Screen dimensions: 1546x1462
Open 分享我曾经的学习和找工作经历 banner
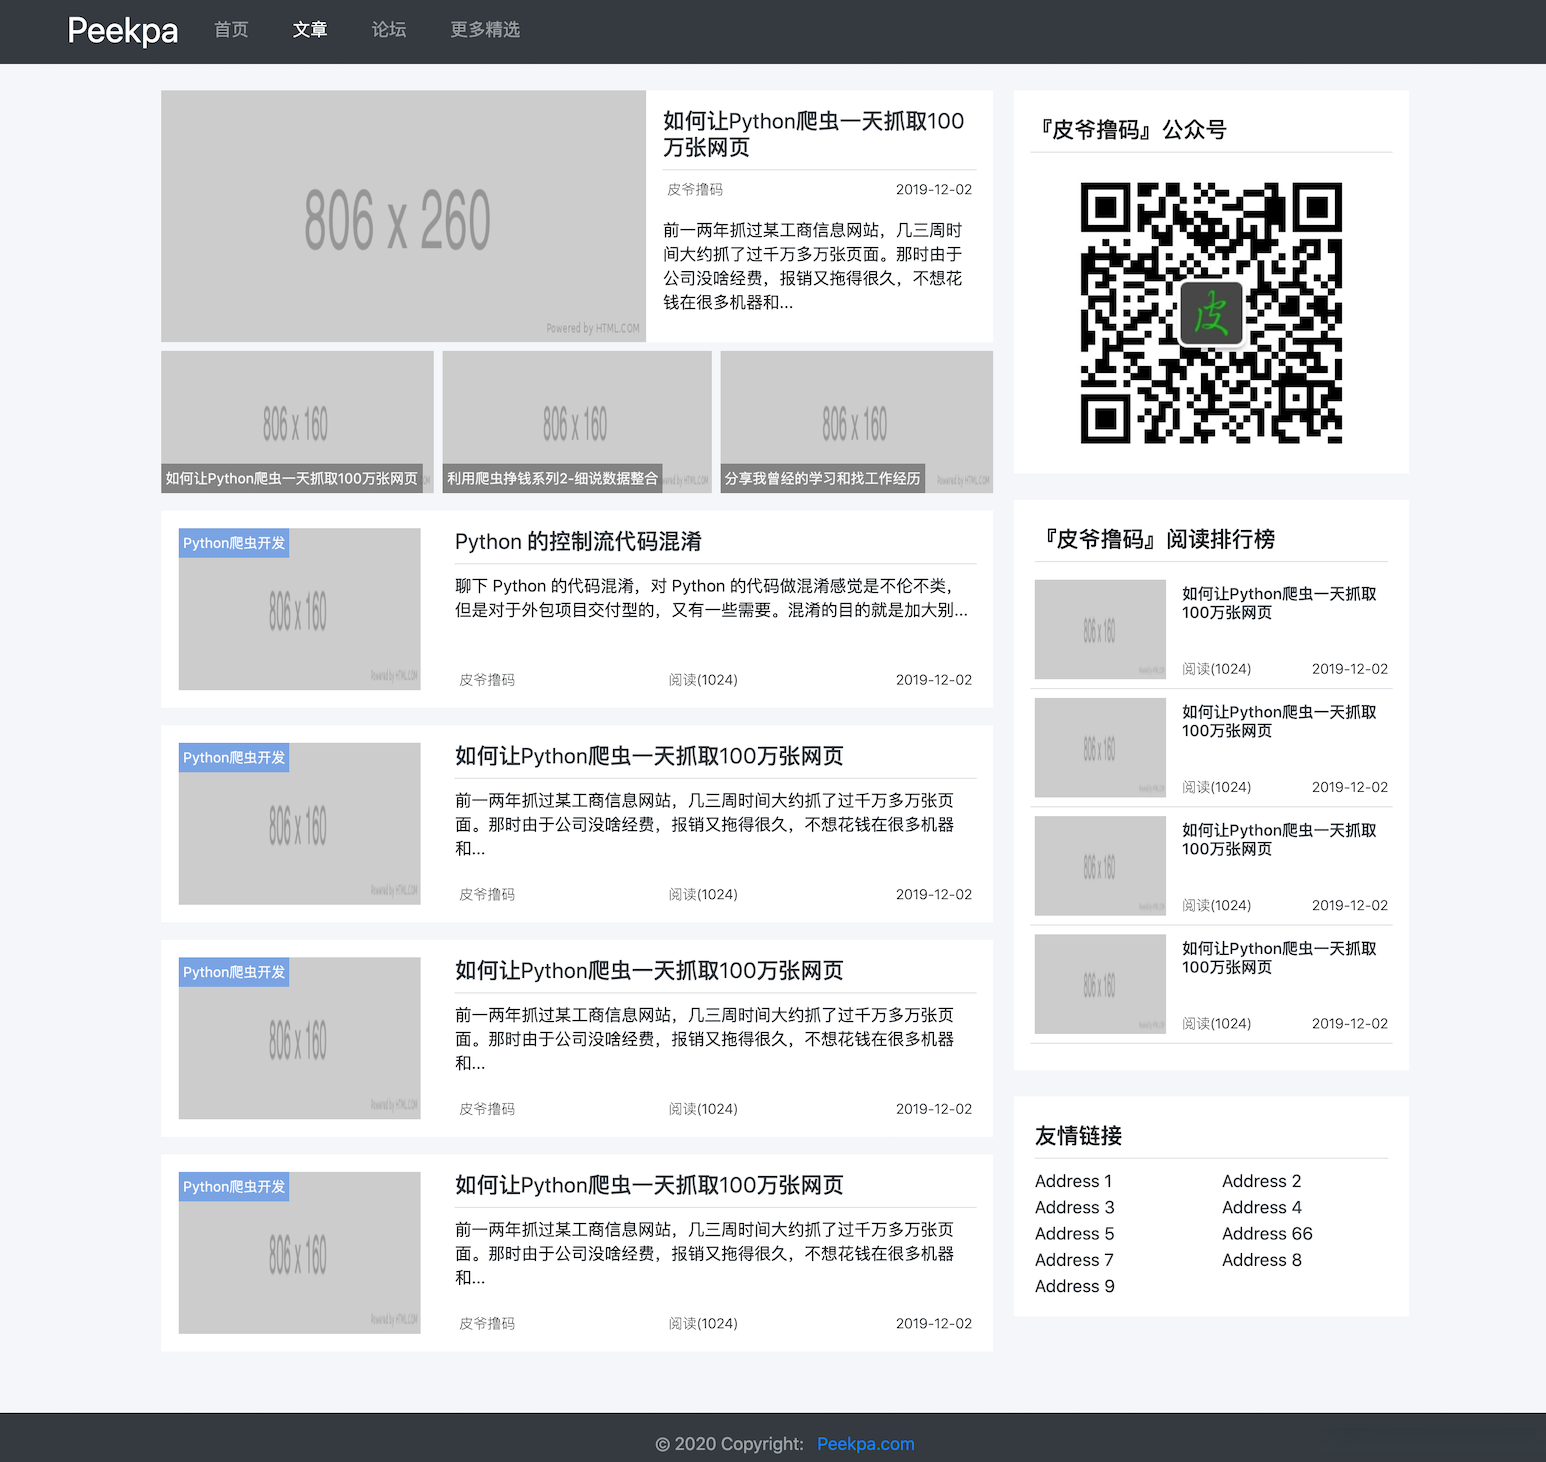point(822,478)
